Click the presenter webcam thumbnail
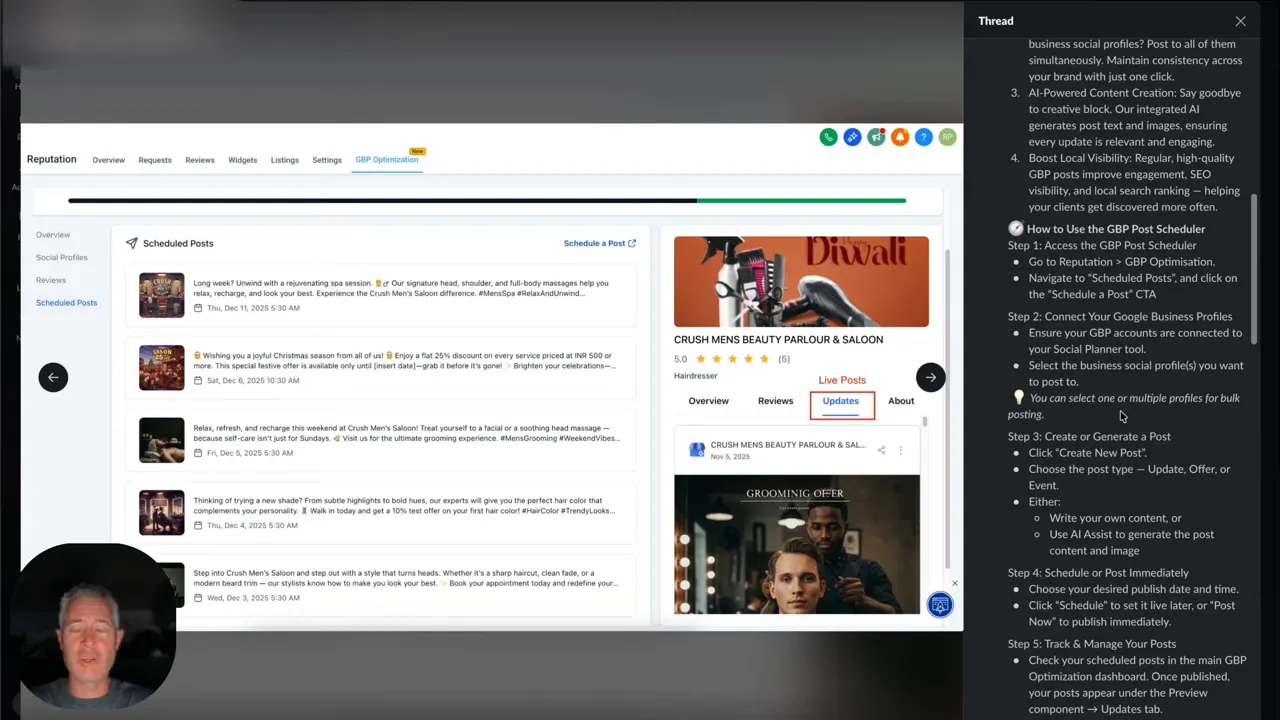This screenshot has width=1280, height=720. 93,625
